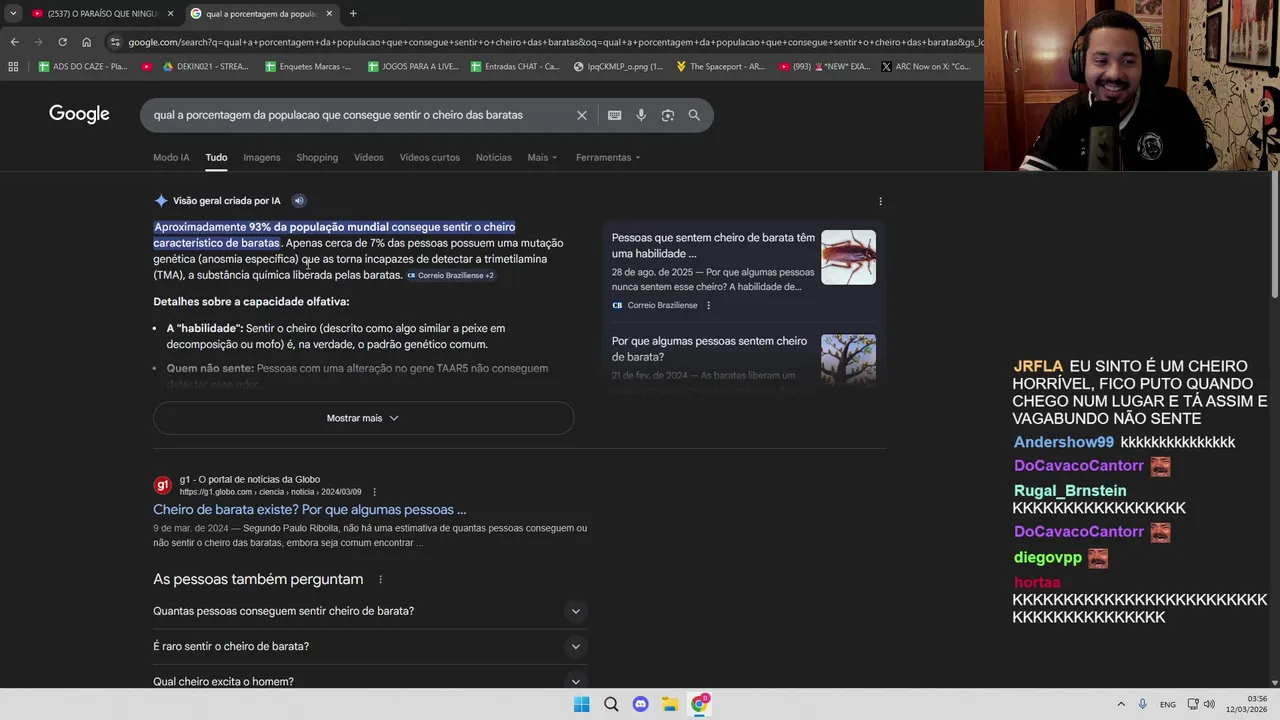Open the Ferramentas dropdown
The height and width of the screenshot is (720, 1280).
[608, 157]
